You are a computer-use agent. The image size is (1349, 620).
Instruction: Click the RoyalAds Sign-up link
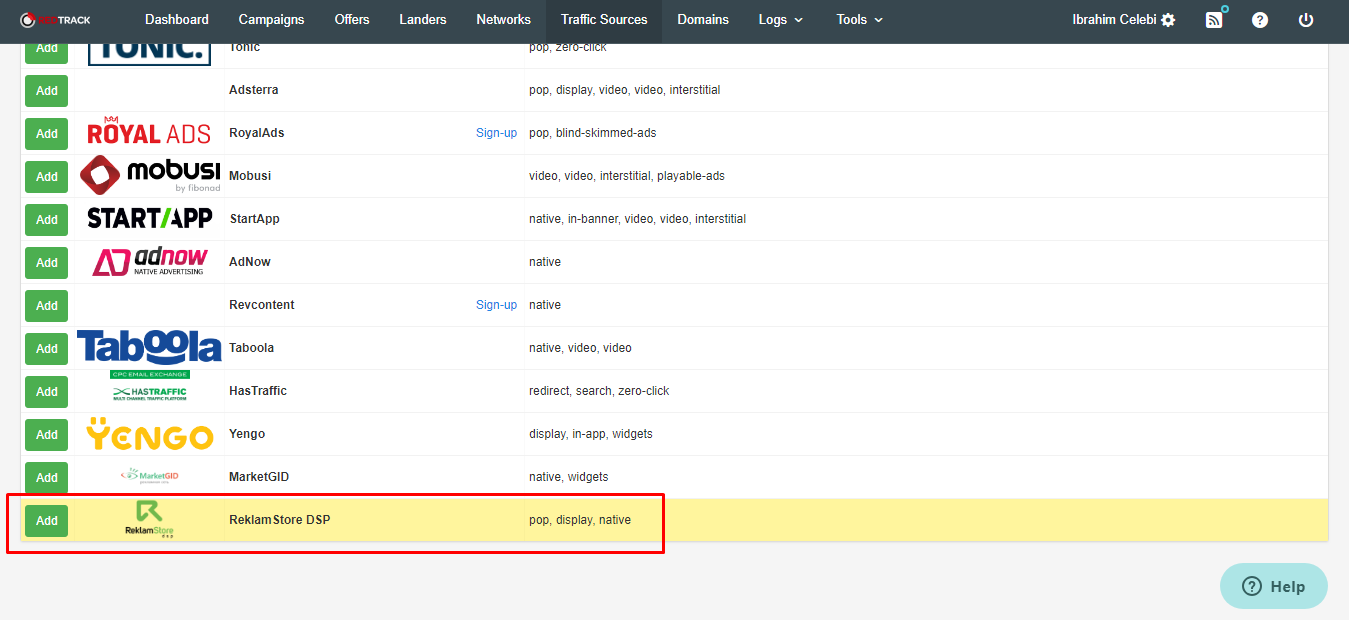tap(496, 133)
